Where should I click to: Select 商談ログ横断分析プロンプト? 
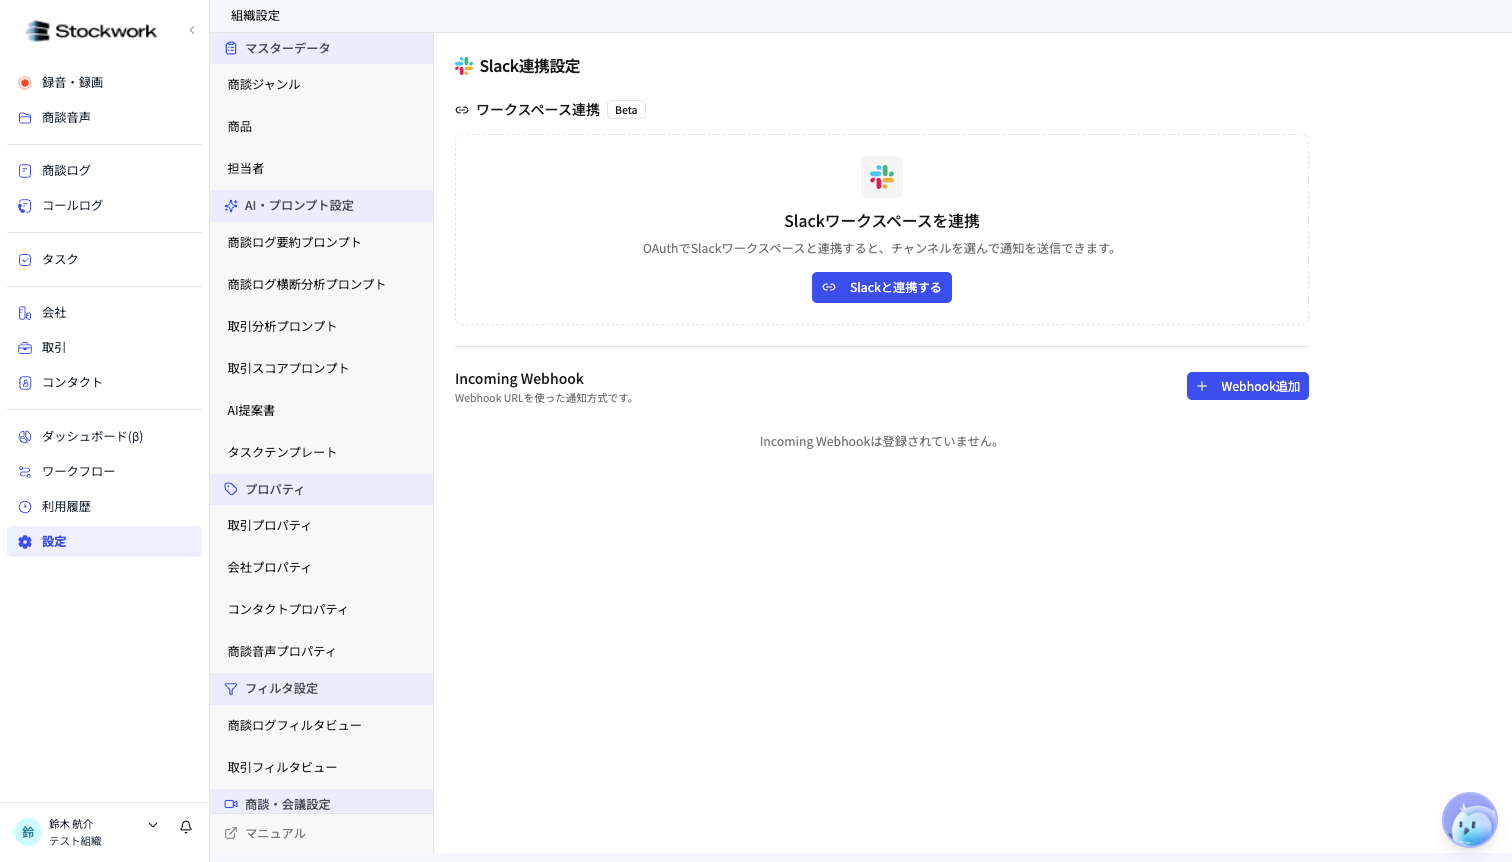321,285
